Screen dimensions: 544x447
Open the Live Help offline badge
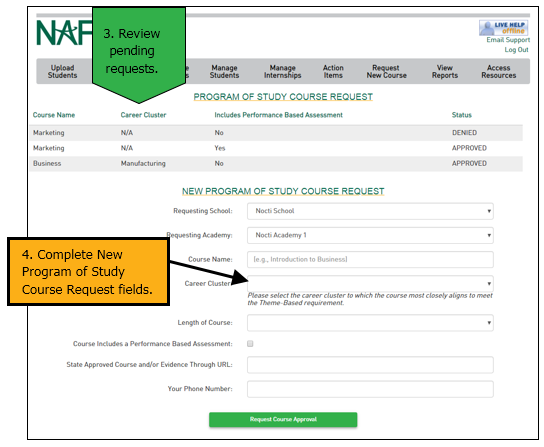503,28
